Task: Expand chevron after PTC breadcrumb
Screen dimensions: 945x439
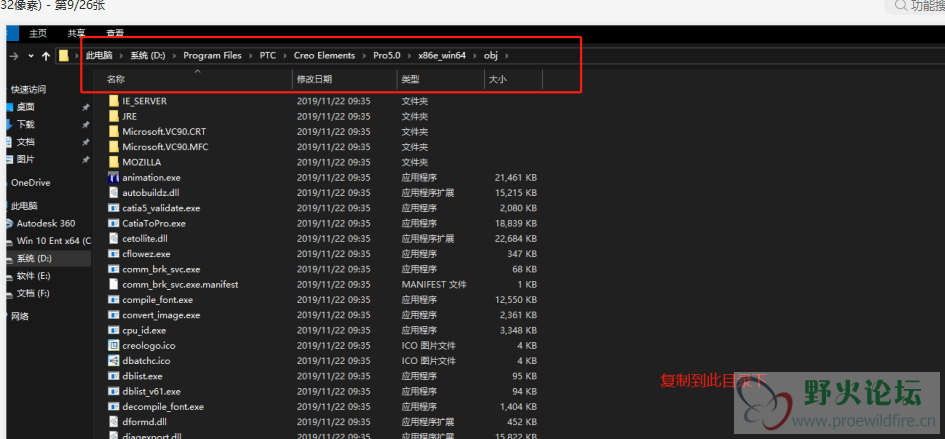Action: click(285, 55)
